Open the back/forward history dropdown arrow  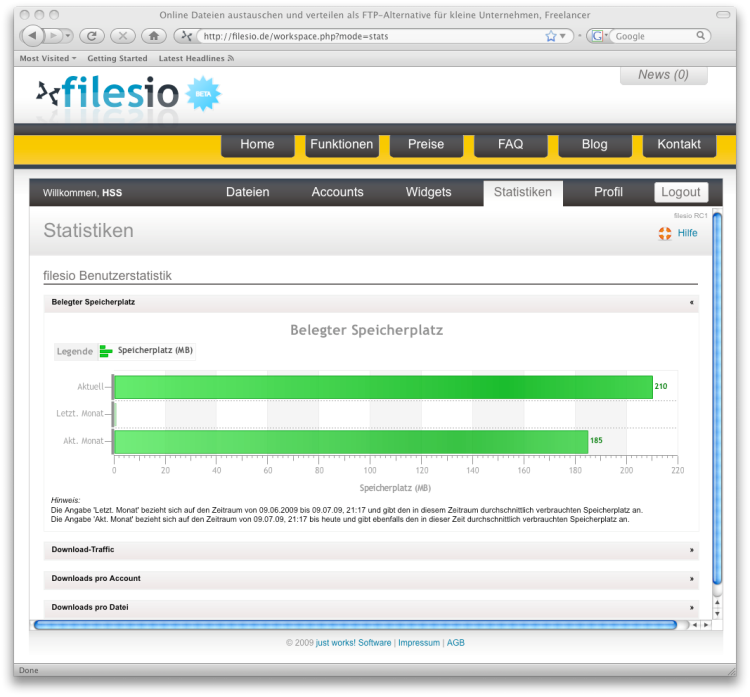[x=68, y=36]
